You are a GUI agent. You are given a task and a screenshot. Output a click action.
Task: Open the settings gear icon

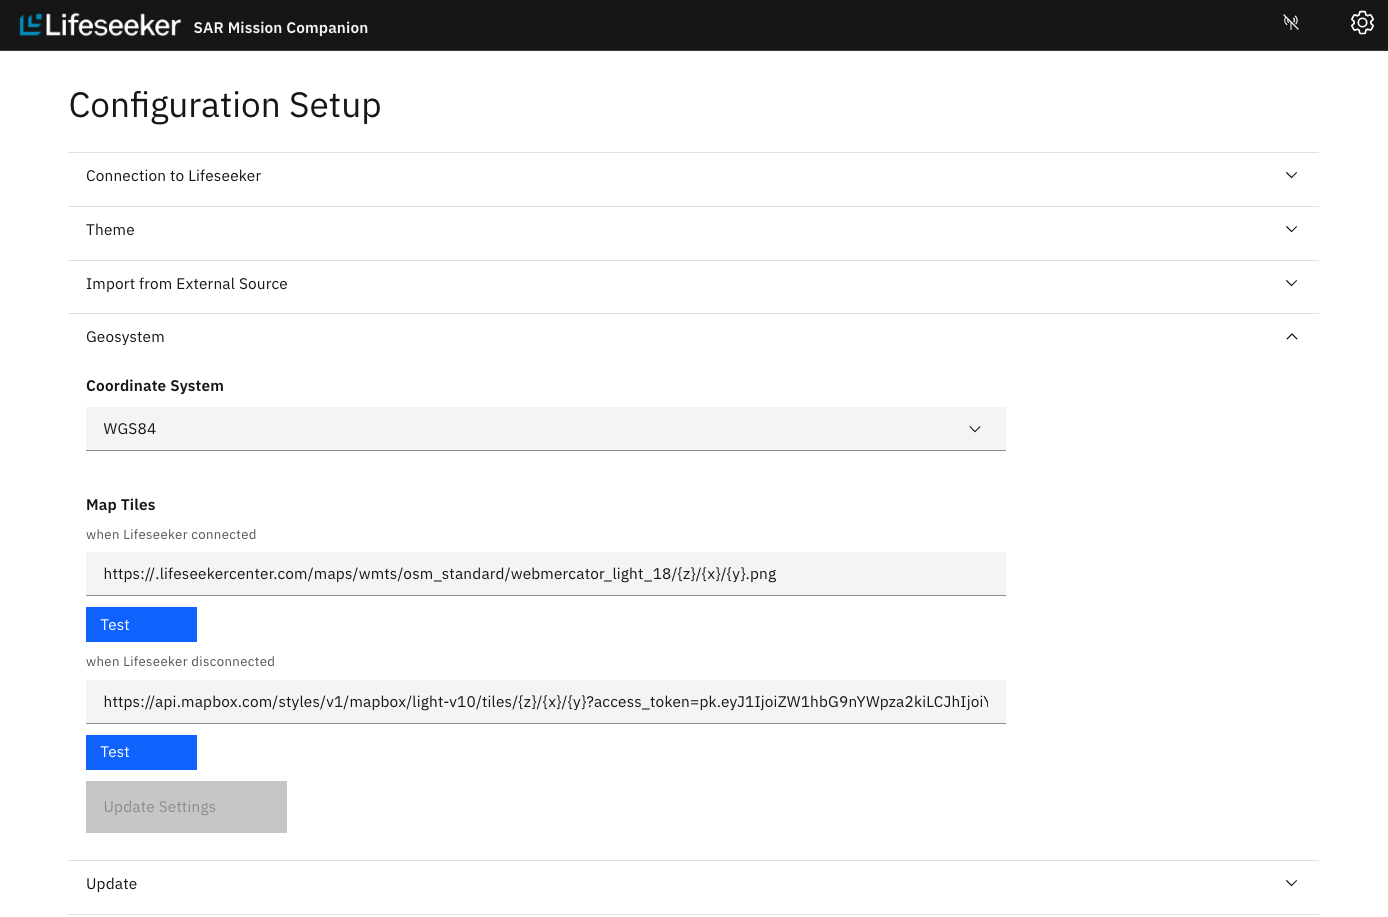(x=1362, y=22)
